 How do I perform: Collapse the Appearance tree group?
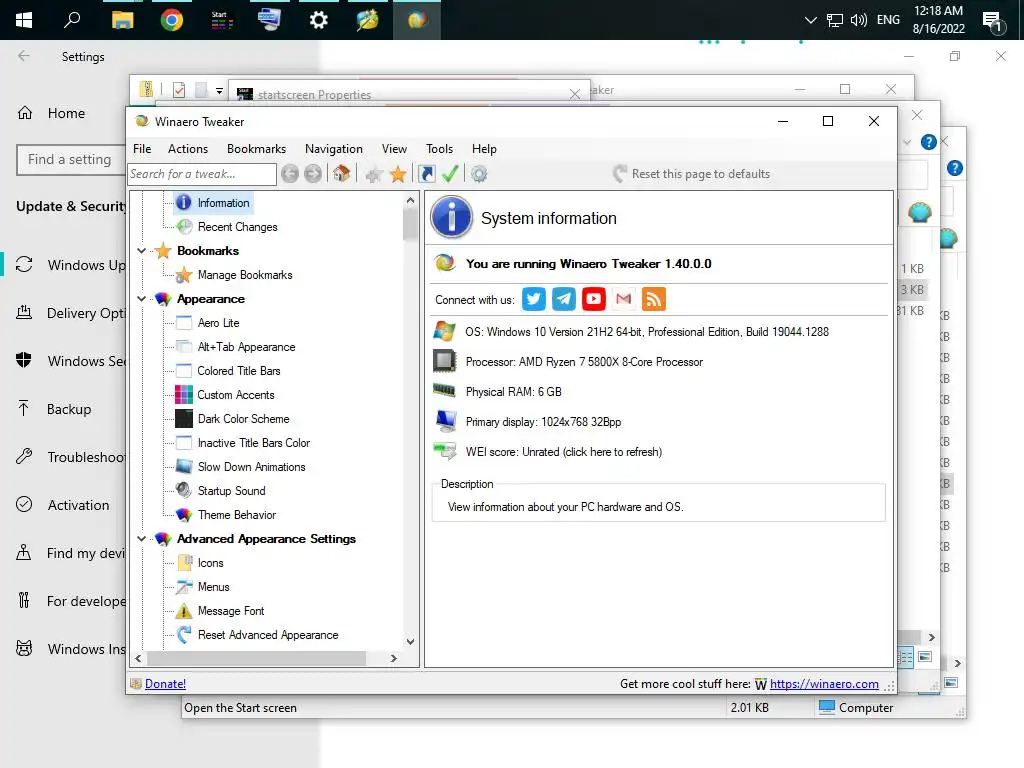[x=142, y=298]
